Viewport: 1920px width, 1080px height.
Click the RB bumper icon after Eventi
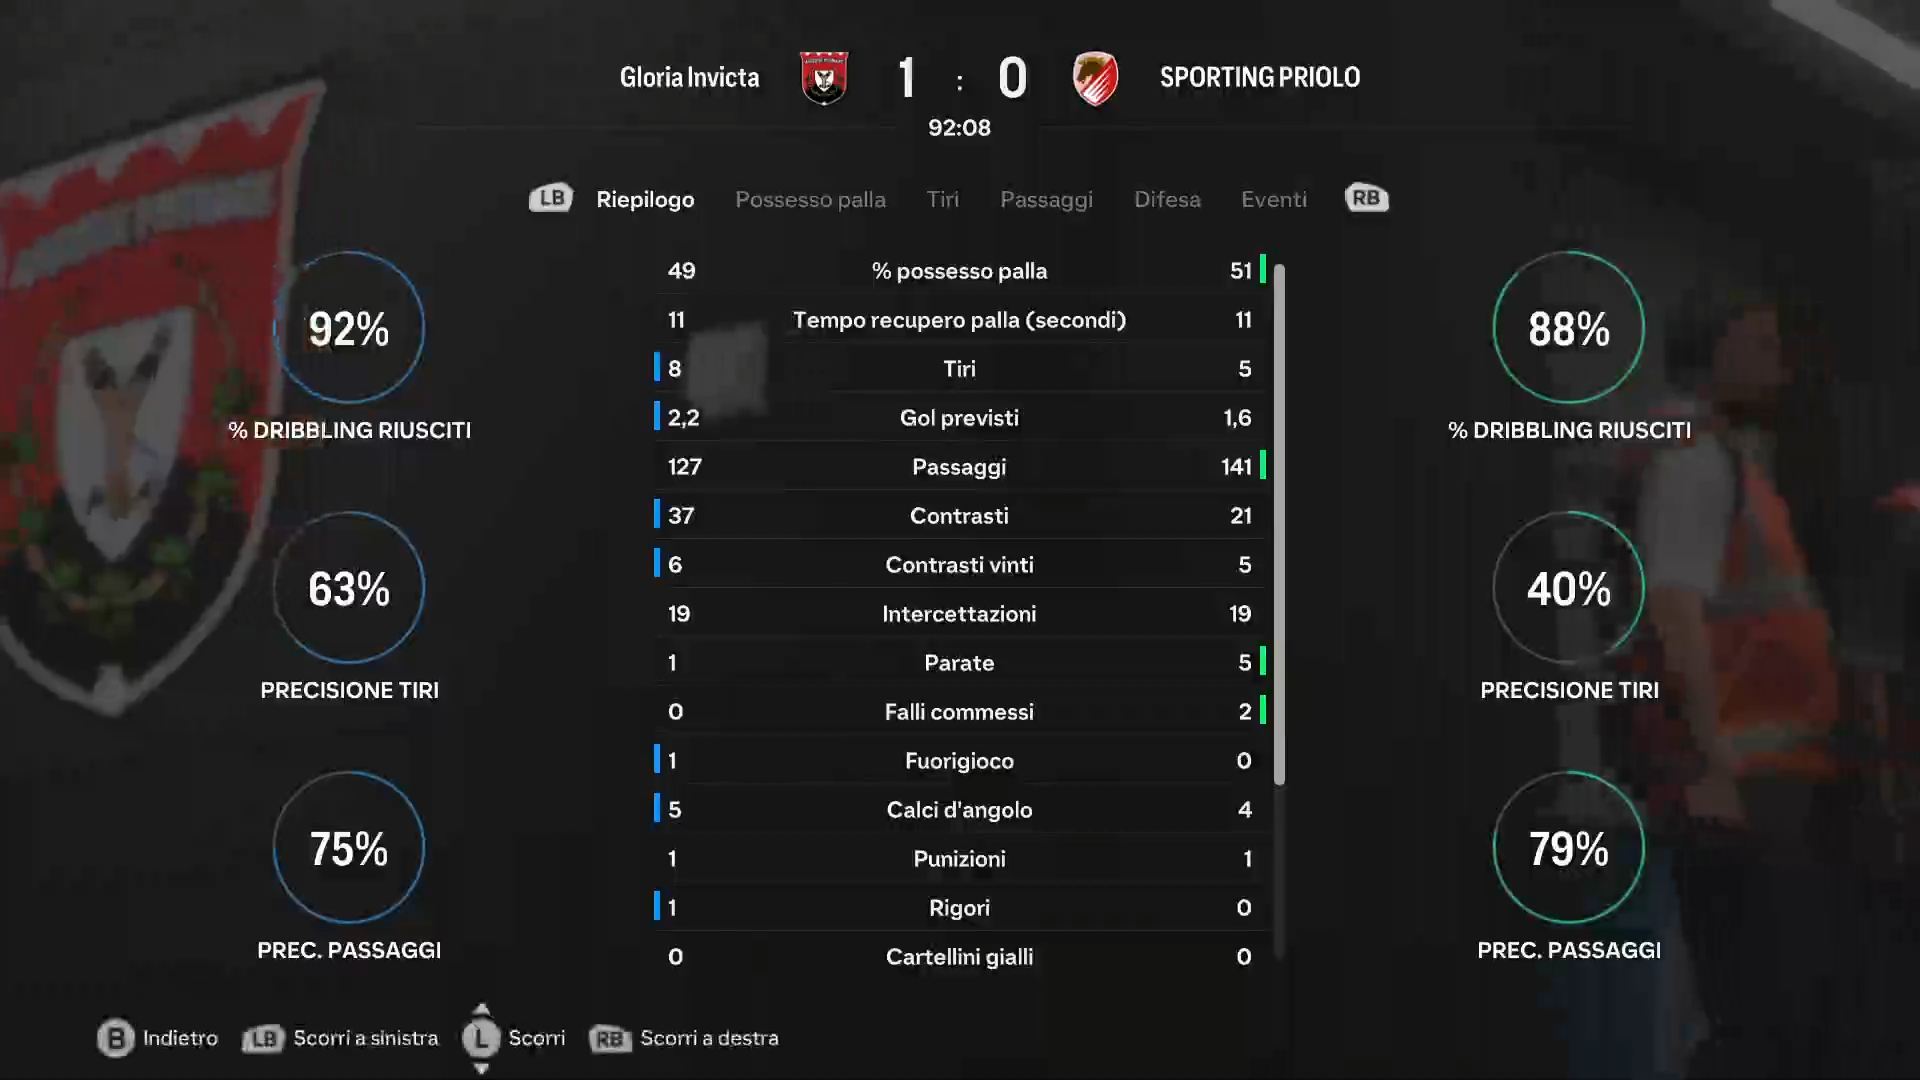click(1366, 198)
